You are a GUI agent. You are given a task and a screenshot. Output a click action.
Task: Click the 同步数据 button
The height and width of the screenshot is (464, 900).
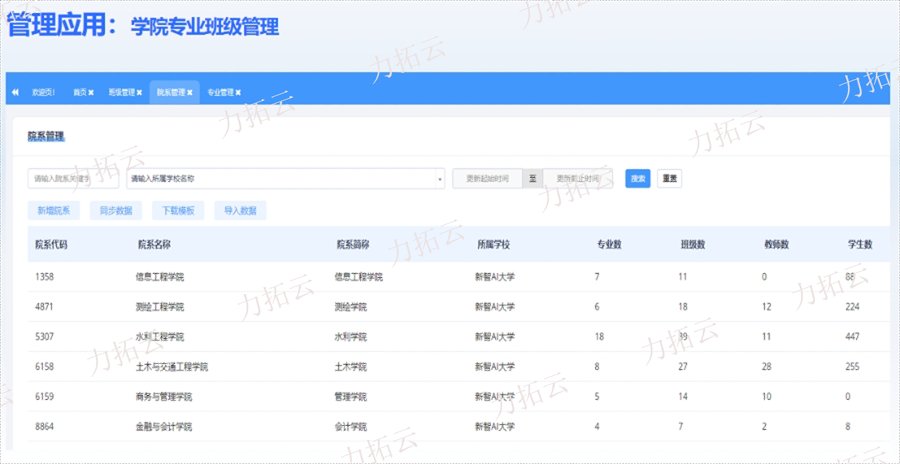[x=116, y=211]
